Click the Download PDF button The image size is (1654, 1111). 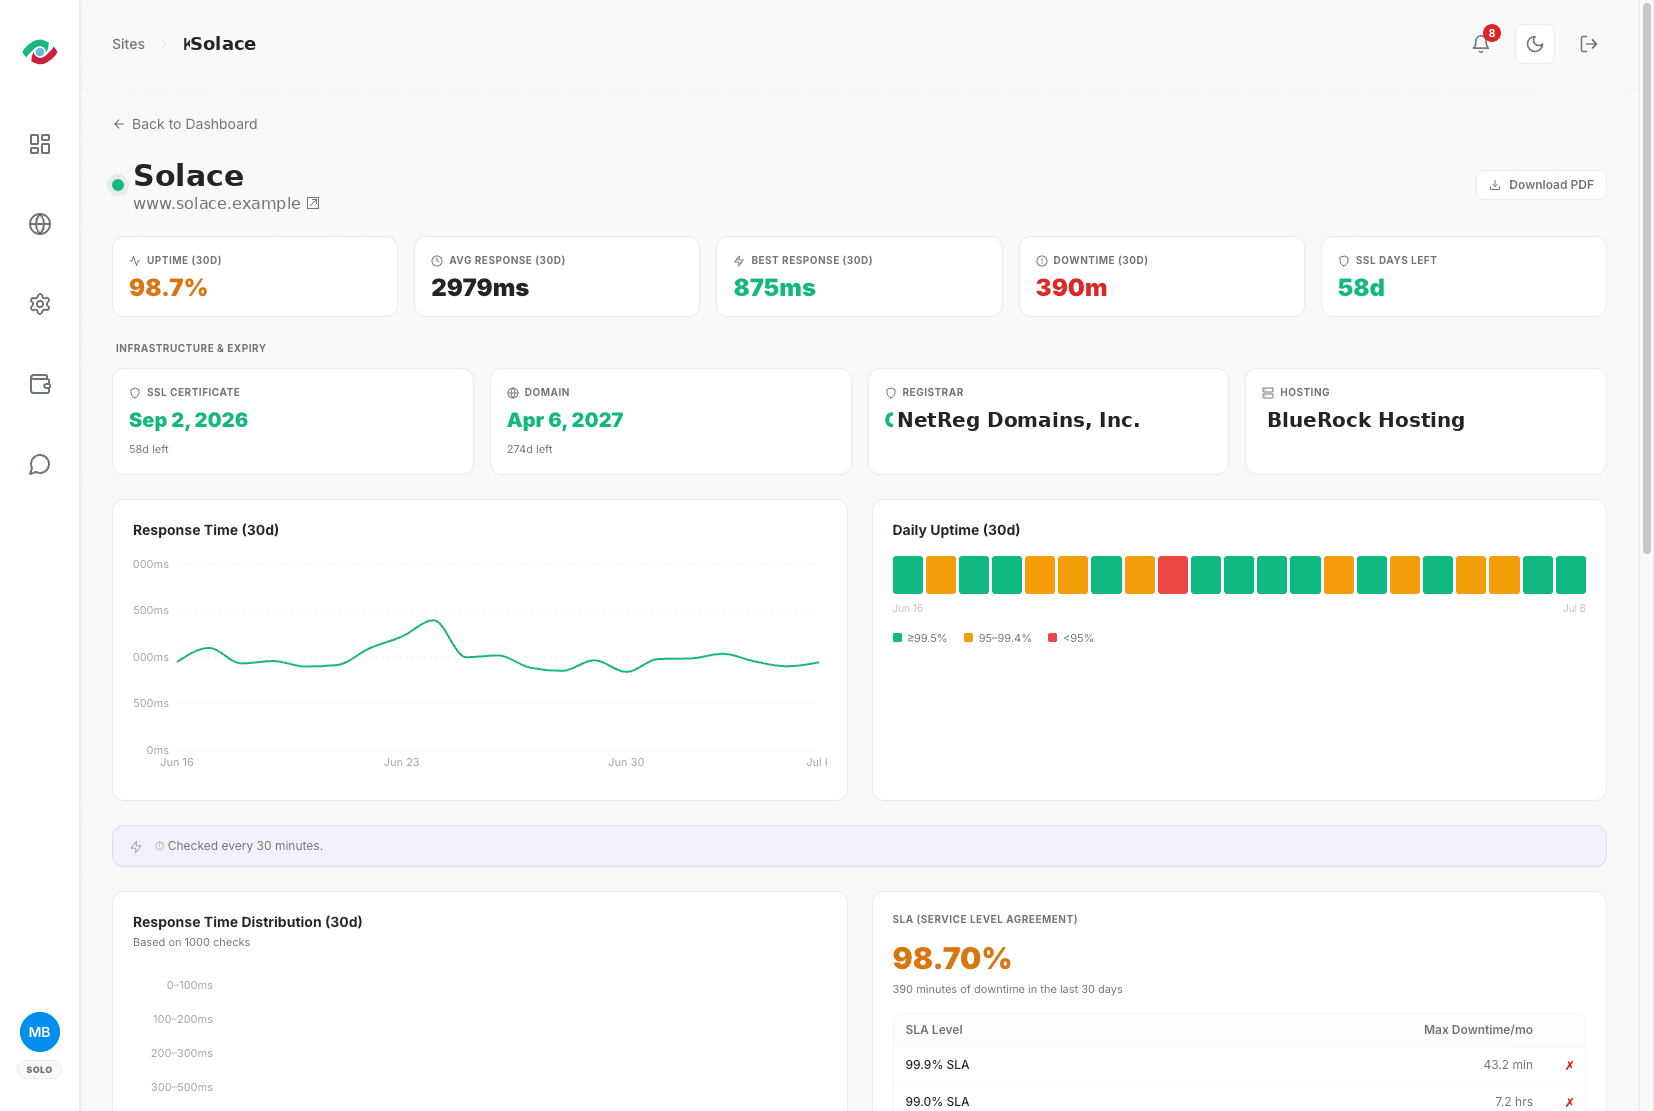[1541, 185]
